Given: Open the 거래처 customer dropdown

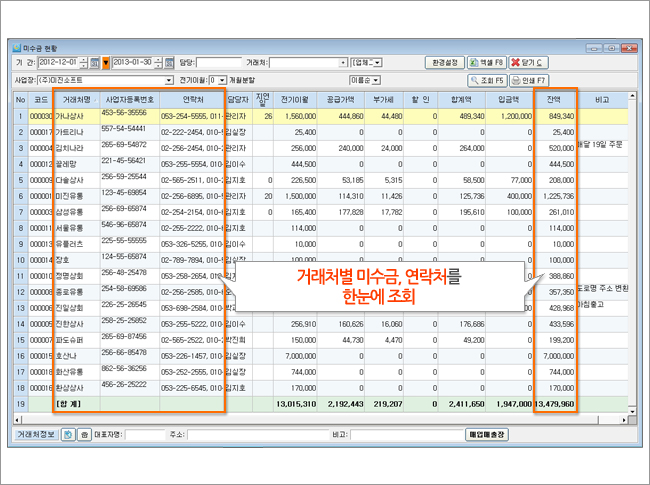Looking at the screenshot, I should (344, 62).
